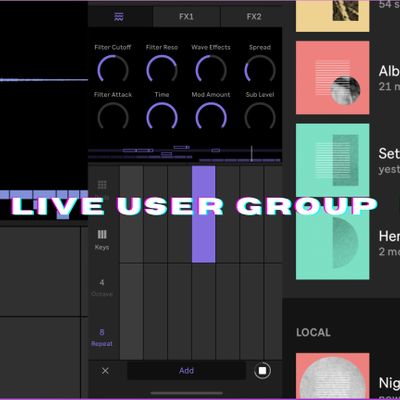The height and width of the screenshot is (400, 400).
Task: Open the green 'Set' thumbnail
Action: (x=332, y=160)
